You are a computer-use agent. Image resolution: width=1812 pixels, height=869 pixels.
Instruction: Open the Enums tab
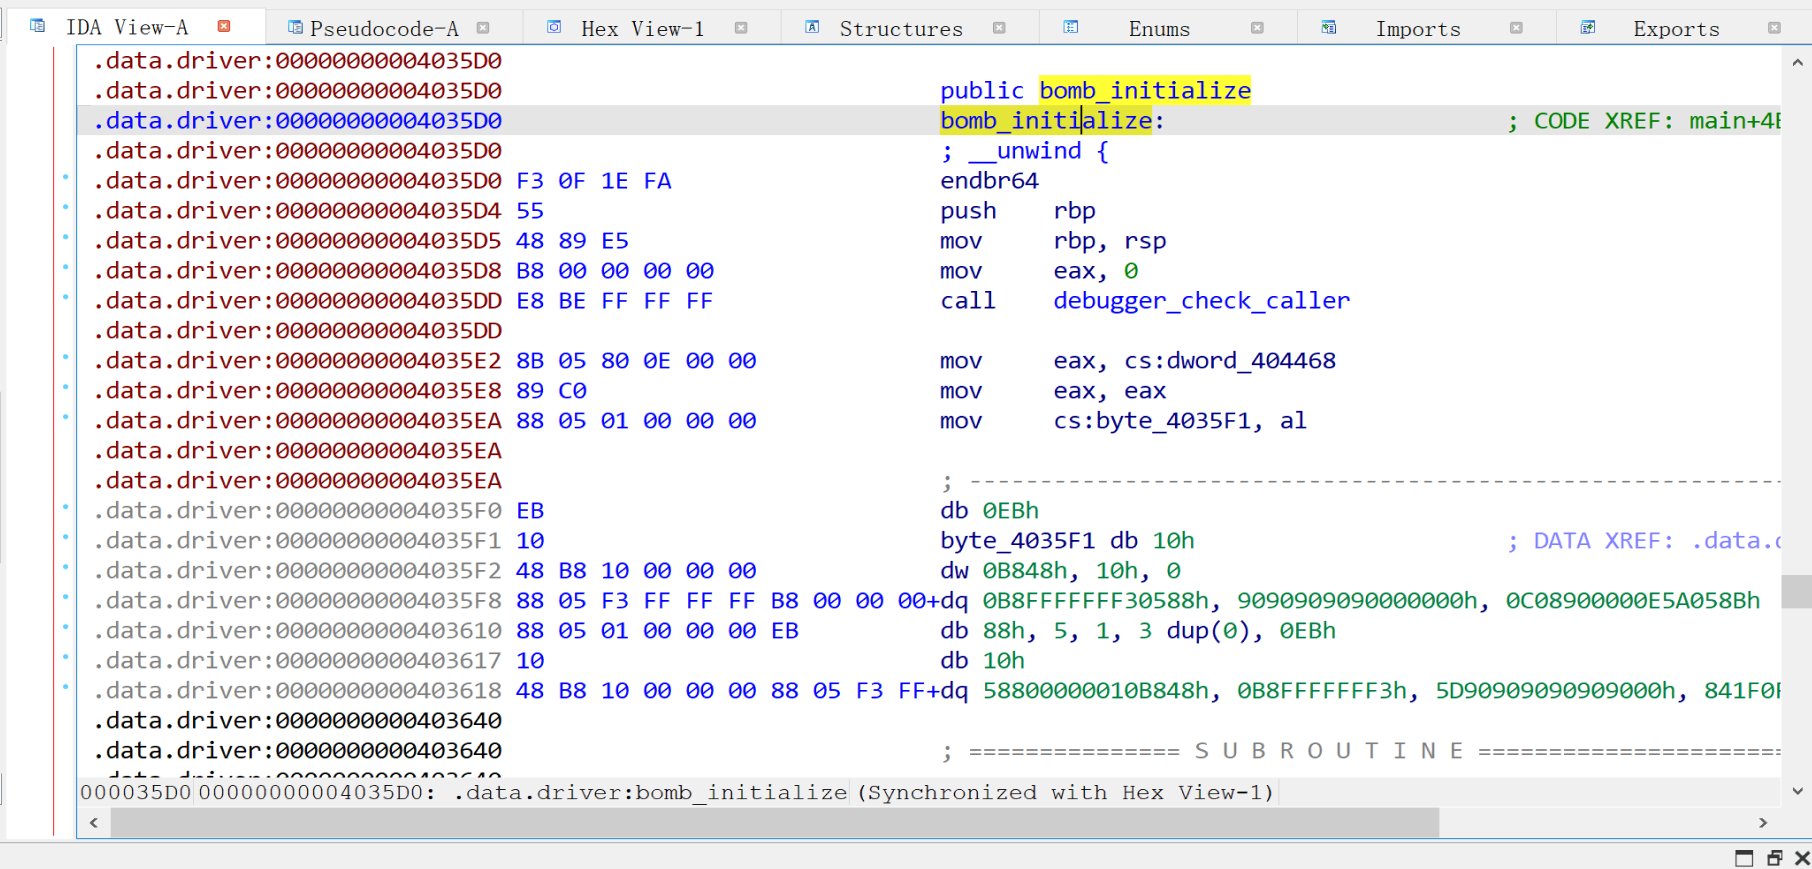1159,28
